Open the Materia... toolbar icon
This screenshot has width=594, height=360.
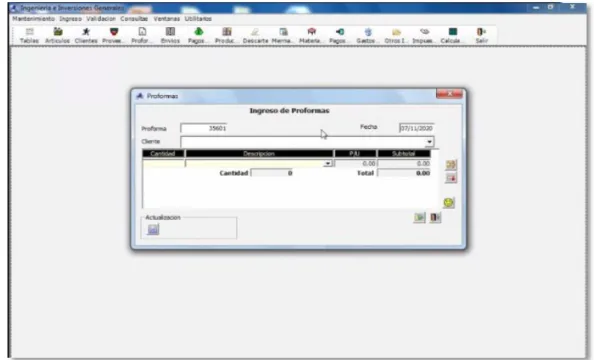pyautogui.click(x=311, y=36)
